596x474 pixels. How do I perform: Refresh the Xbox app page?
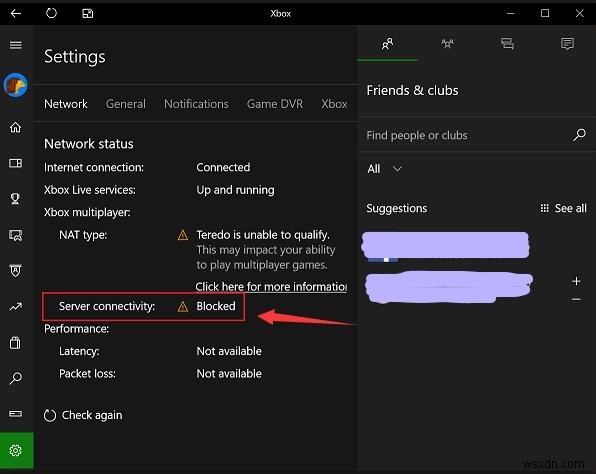tap(51, 13)
